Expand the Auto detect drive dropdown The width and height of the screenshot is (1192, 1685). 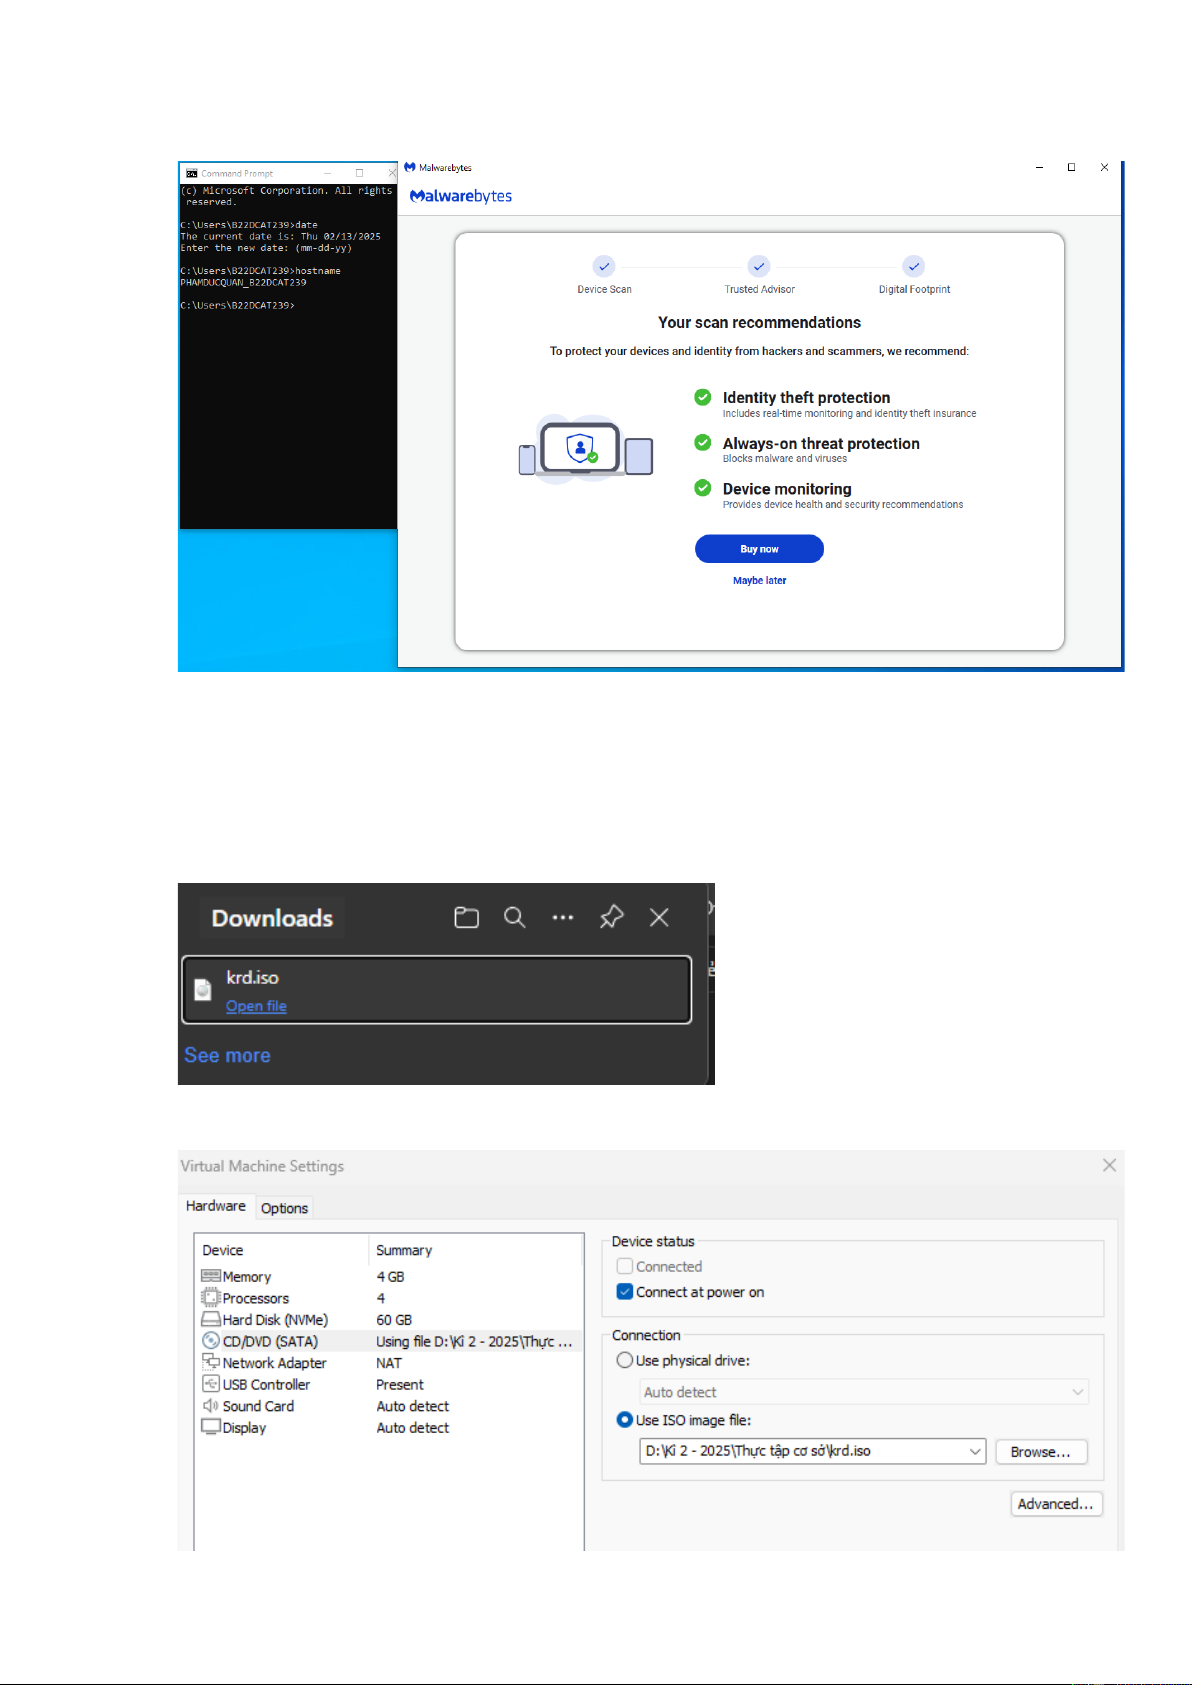point(1077,1392)
